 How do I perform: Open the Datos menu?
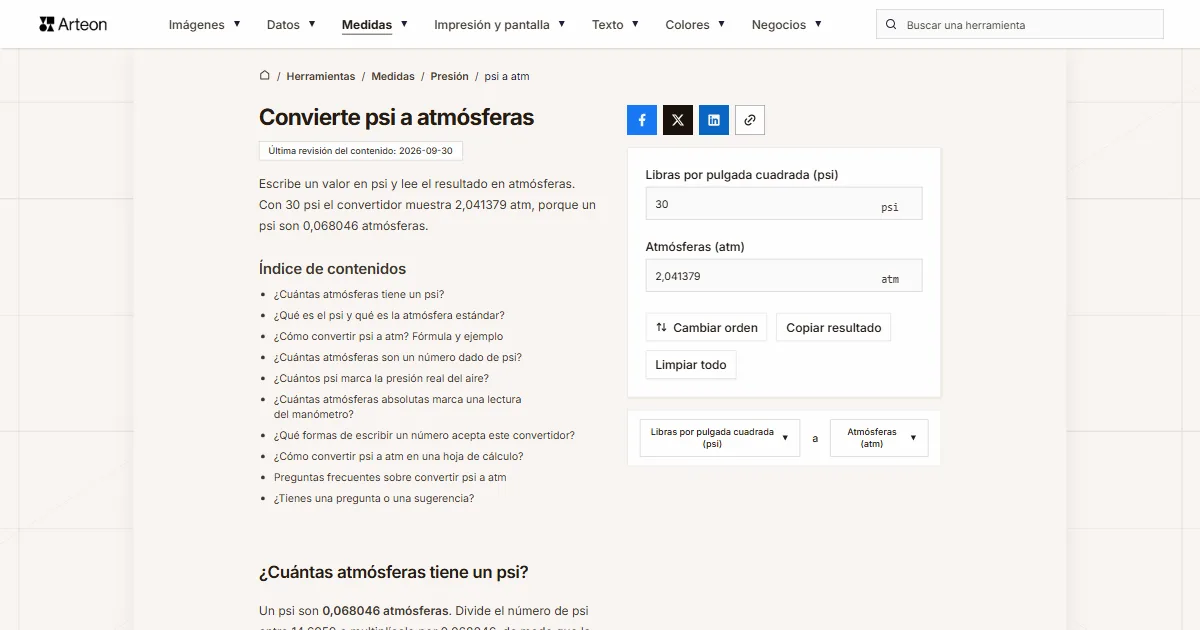[x=291, y=25]
